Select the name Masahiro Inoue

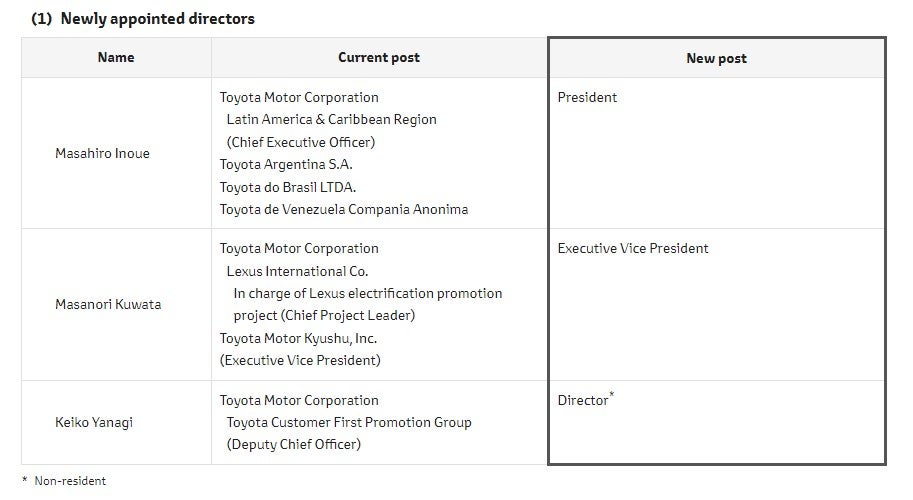(x=102, y=154)
